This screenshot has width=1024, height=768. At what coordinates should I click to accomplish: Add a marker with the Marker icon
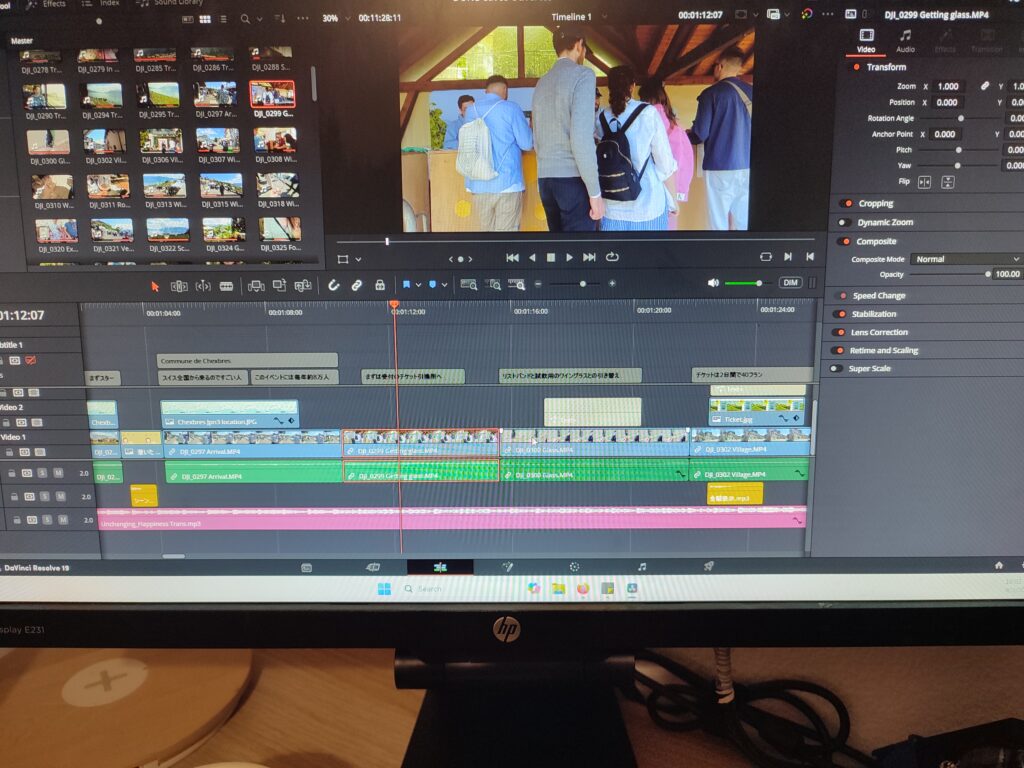click(432, 285)
